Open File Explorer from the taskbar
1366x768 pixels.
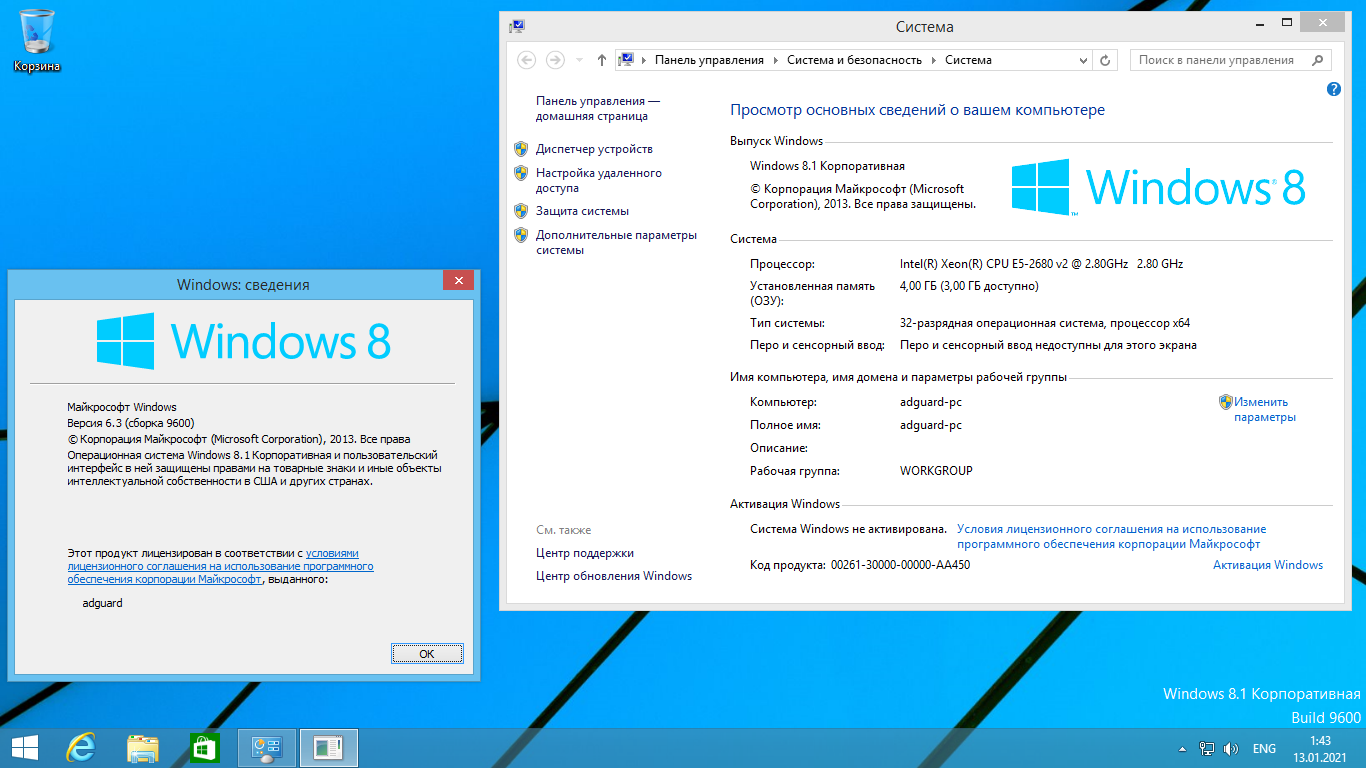click(143, 747)
